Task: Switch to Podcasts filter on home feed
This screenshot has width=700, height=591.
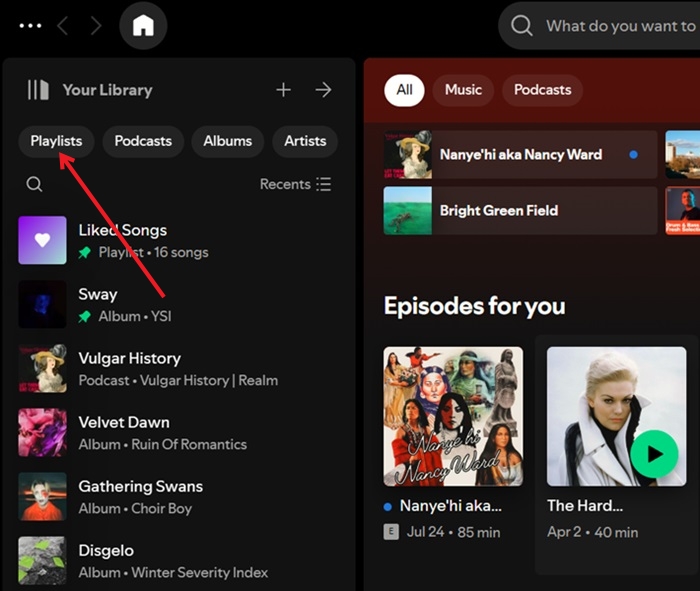Action: pos(542,90)
